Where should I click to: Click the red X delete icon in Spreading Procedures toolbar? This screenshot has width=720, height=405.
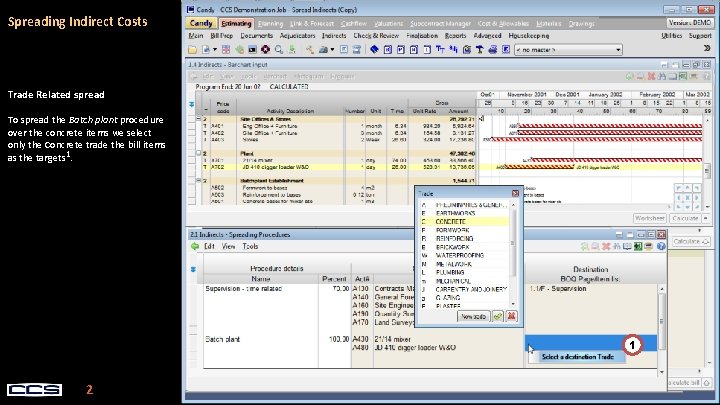(606, 247)
